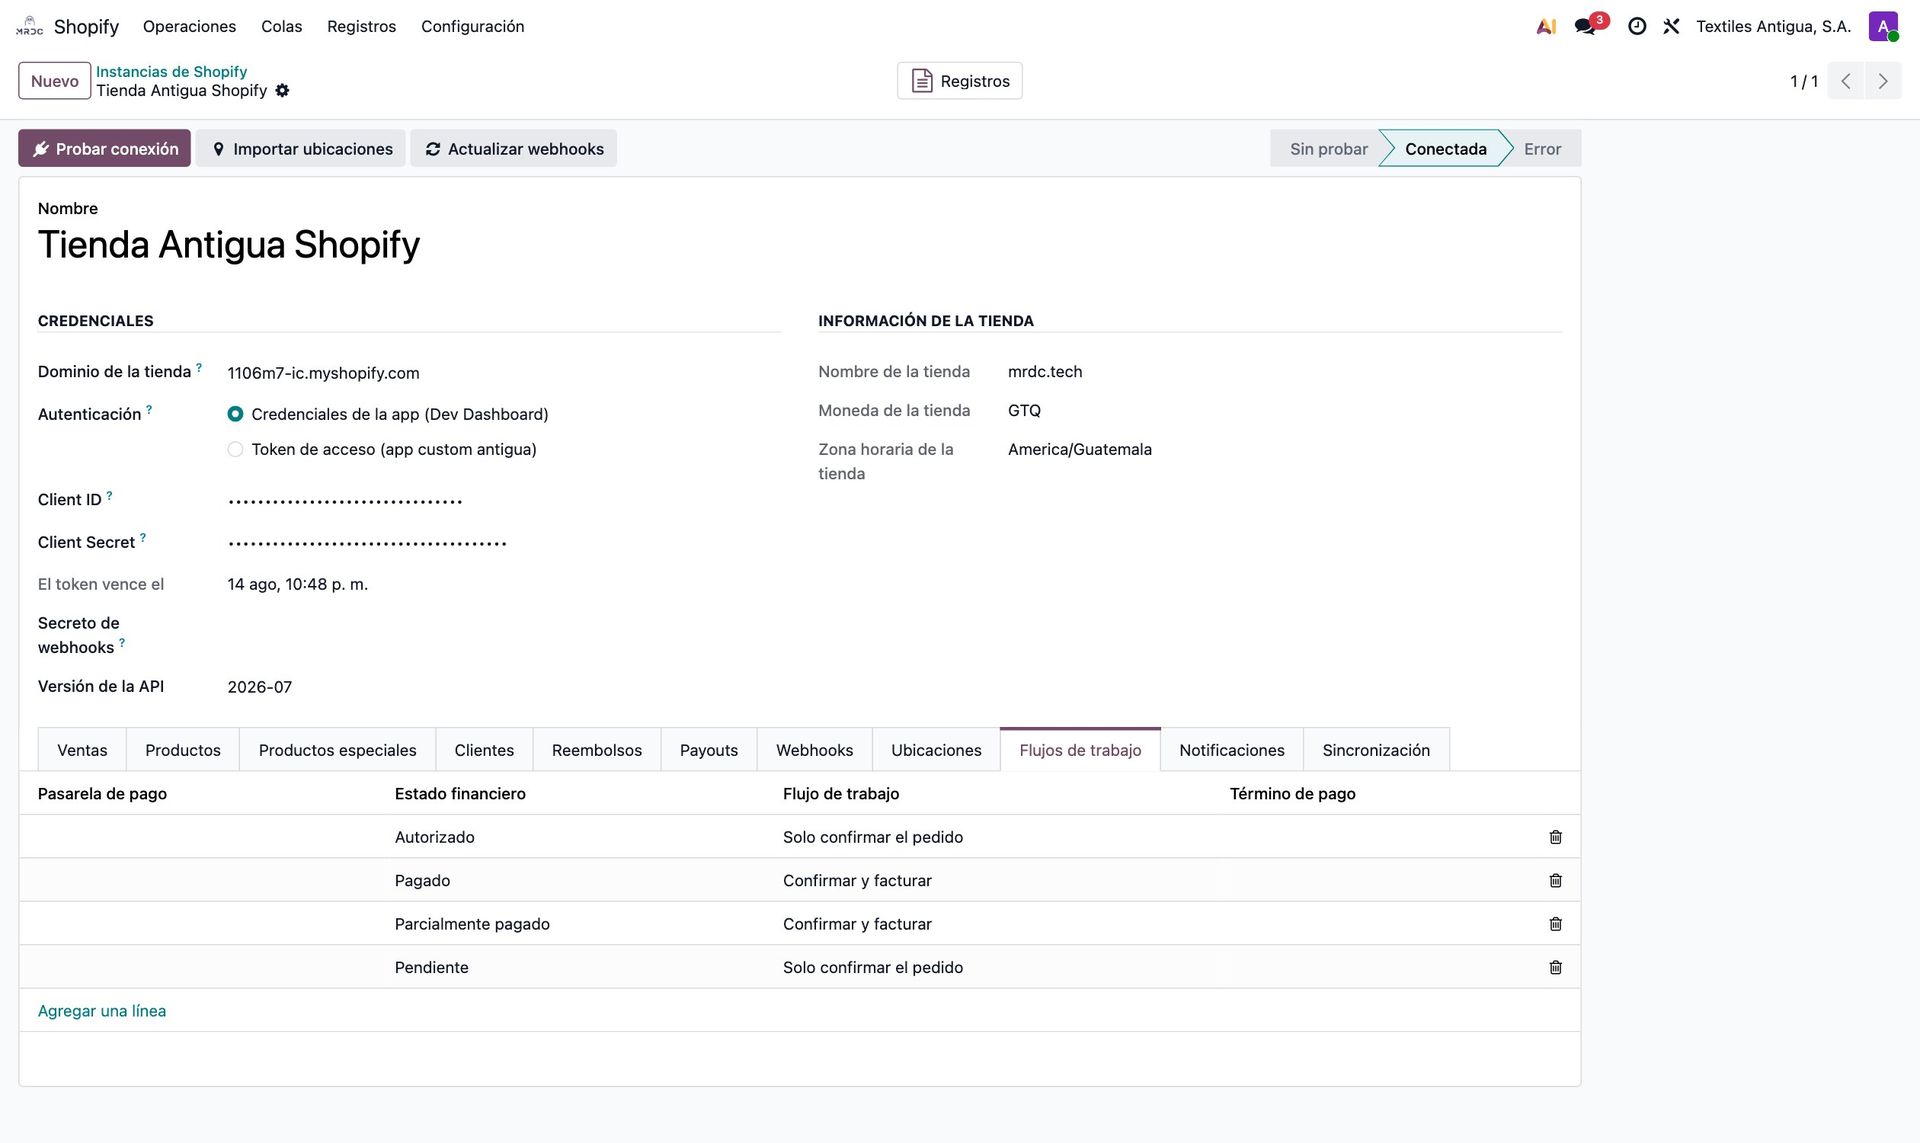Viewport: 1920px width, 1143px height.
Task: Open the Configuración menu
Action: pyautogui.click(x=472, y=27)
